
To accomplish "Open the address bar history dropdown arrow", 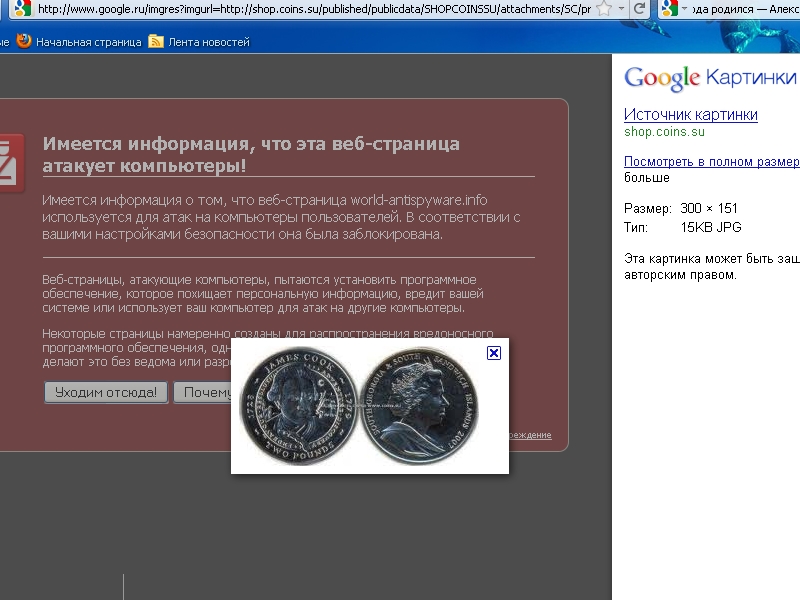I will coord(621,9).
